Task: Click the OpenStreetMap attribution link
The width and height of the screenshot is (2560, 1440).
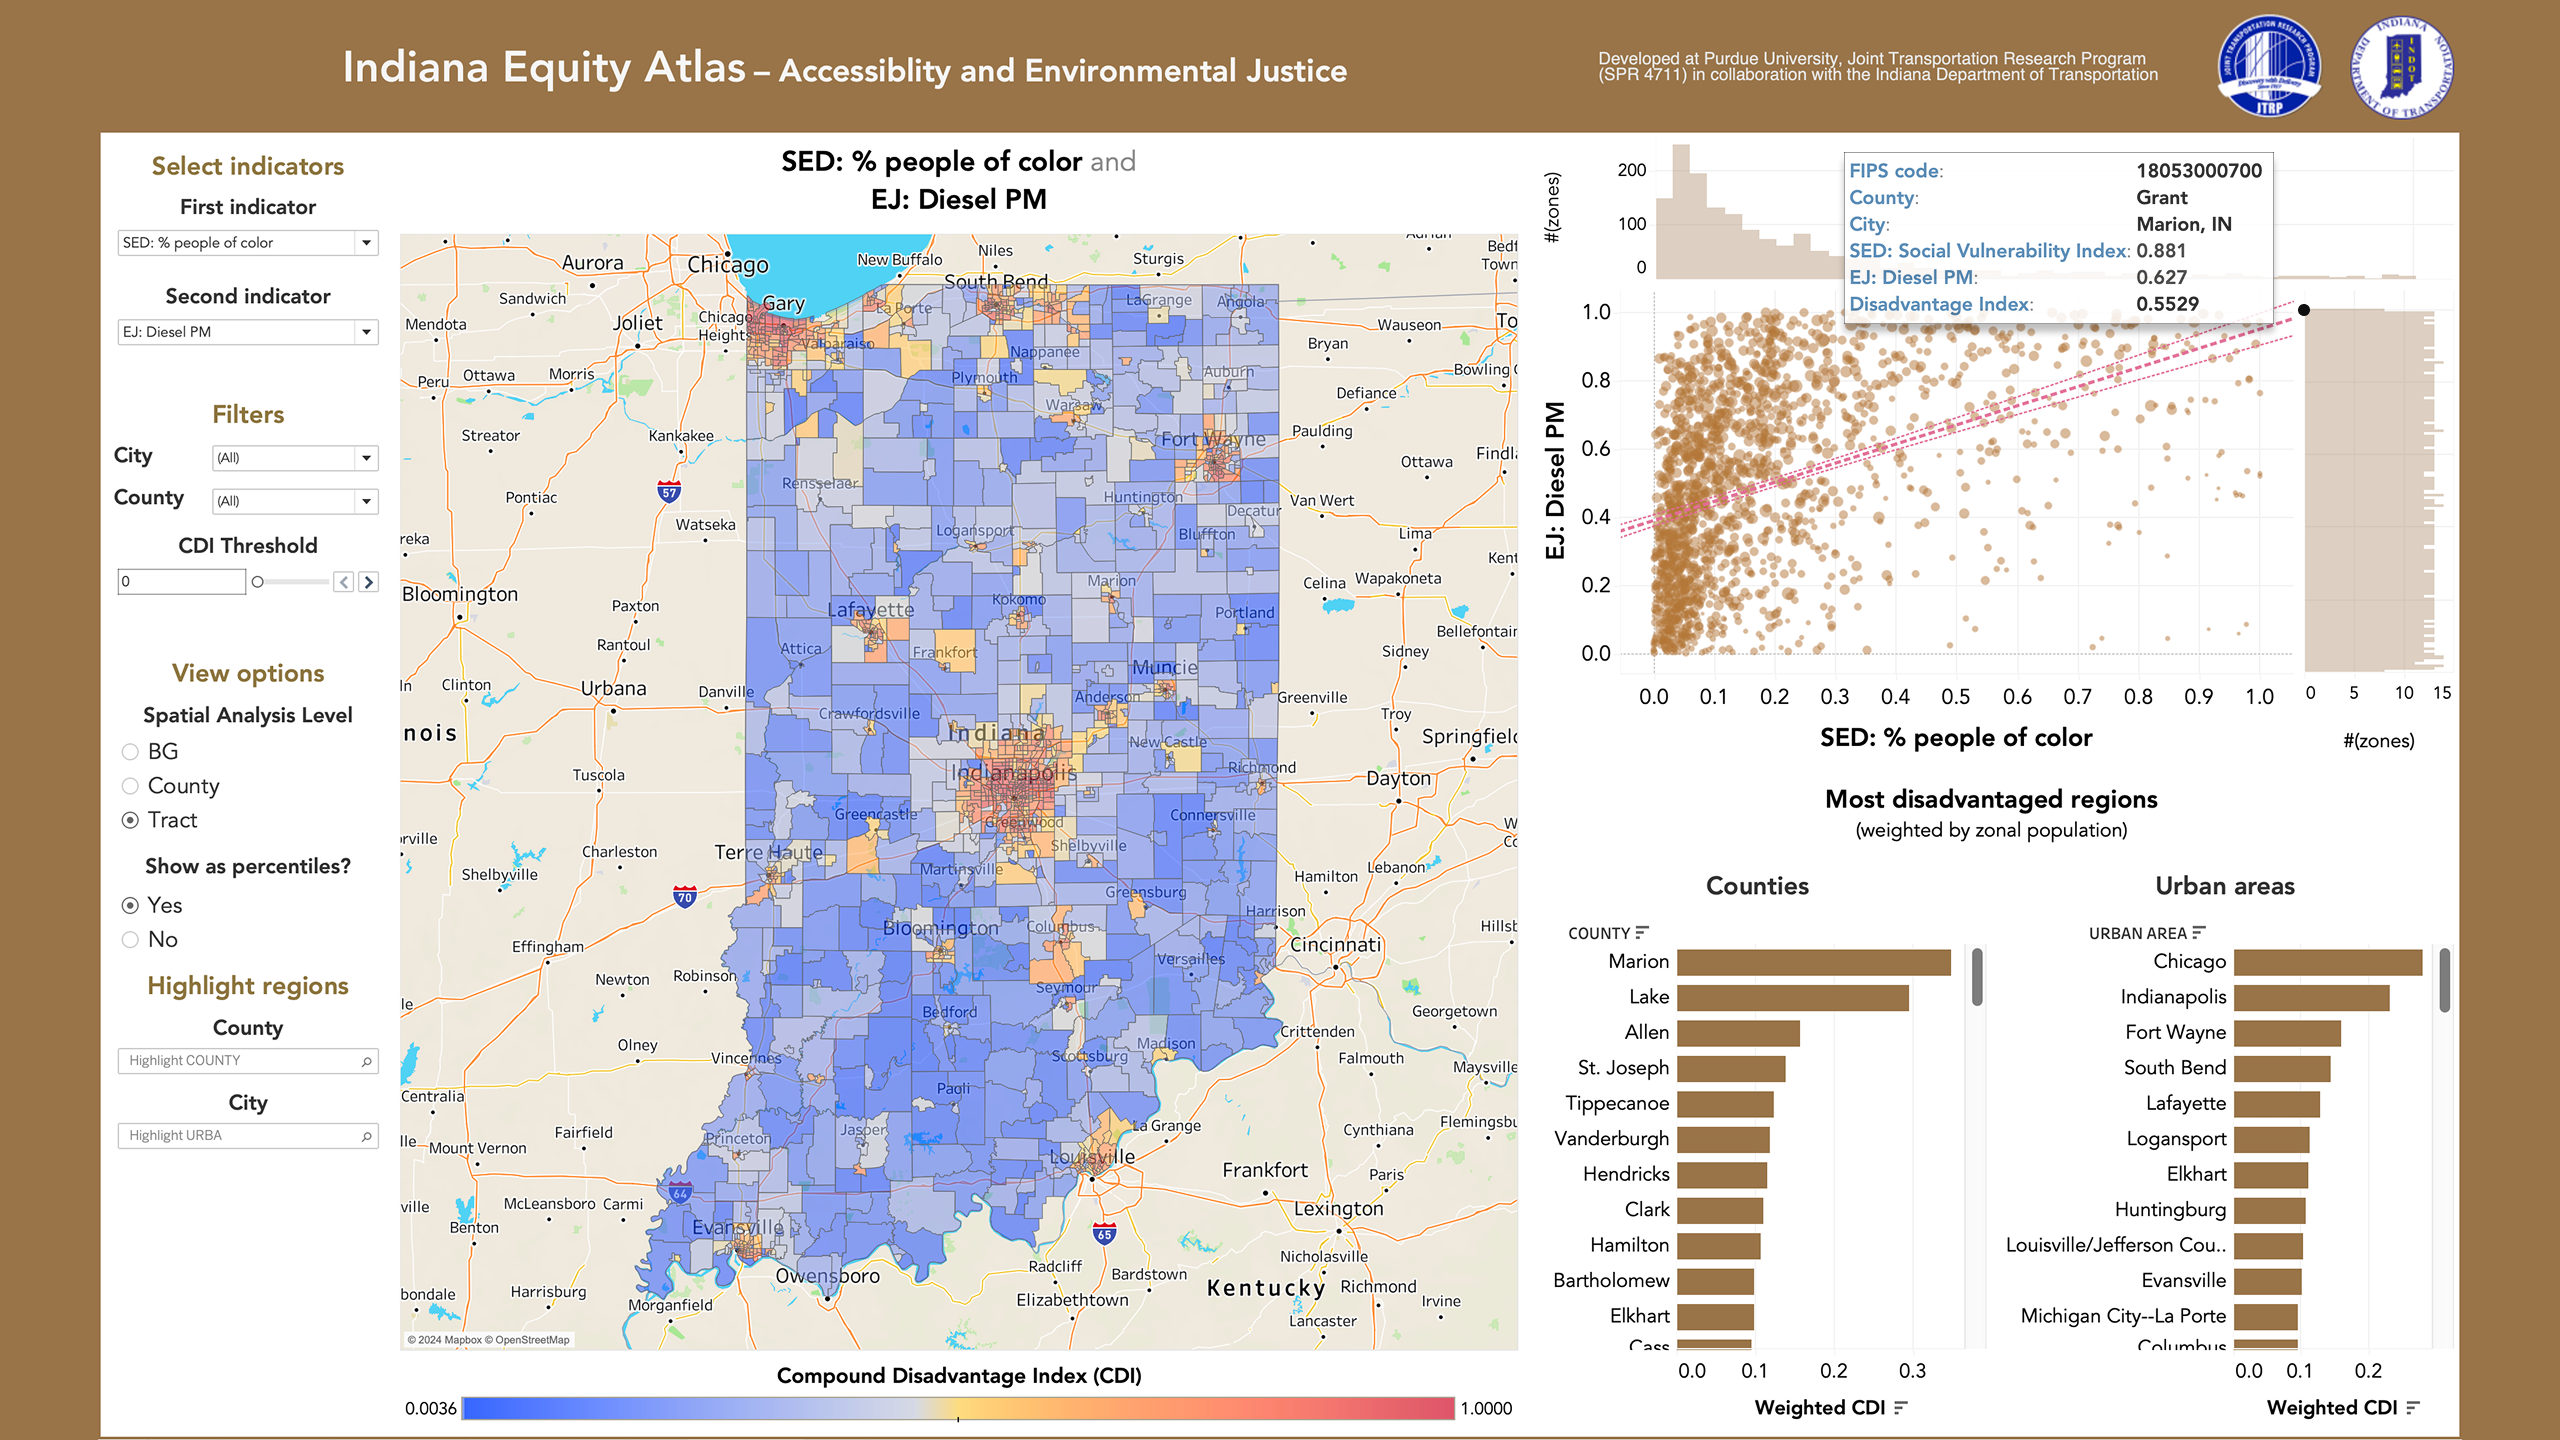Action: coord(527,1340)
